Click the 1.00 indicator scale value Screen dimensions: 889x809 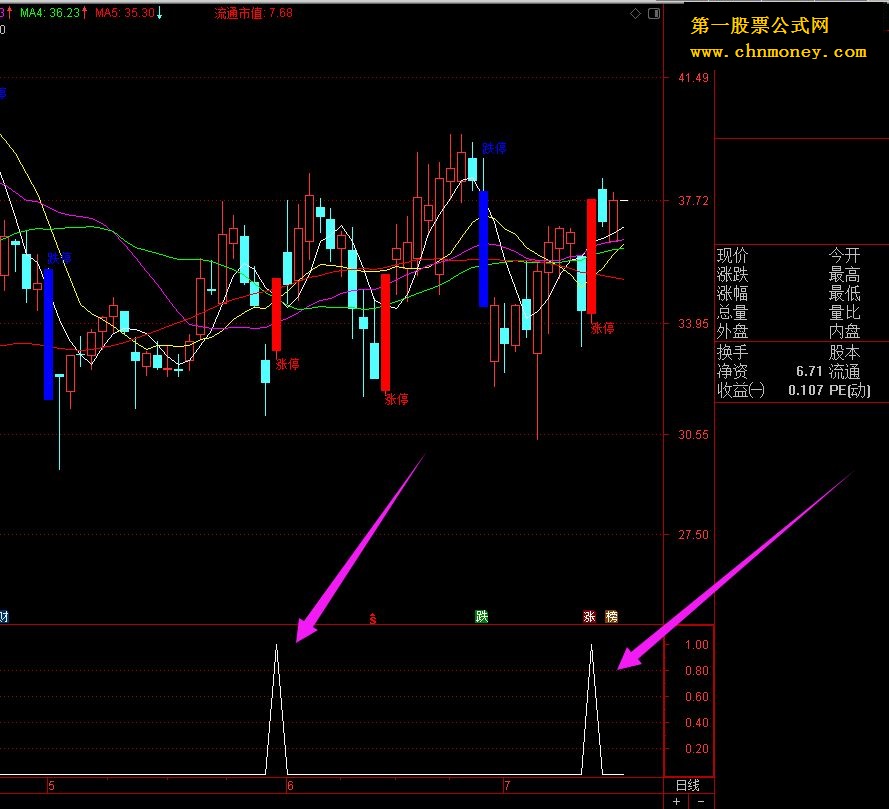tap(697, 645)
